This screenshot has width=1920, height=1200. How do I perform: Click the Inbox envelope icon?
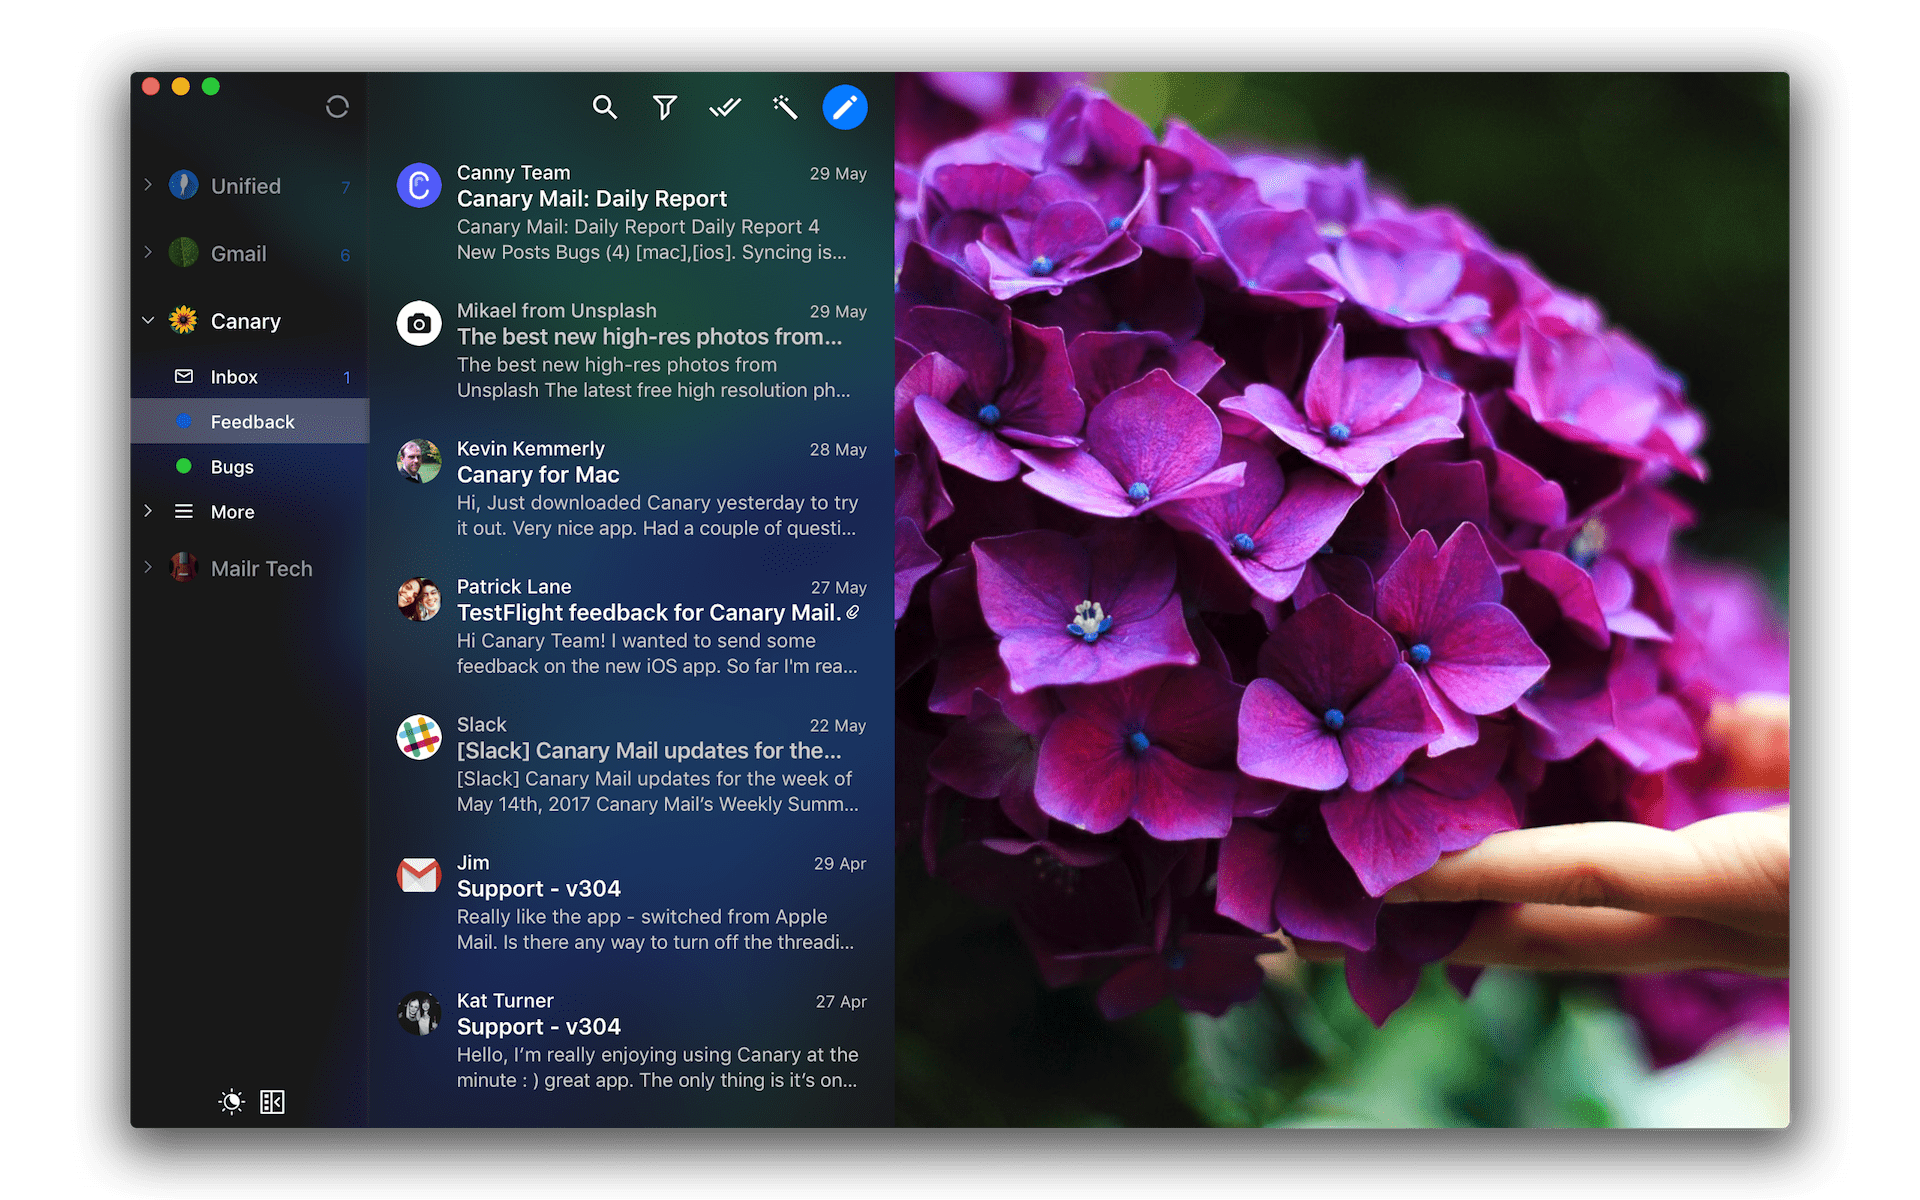pyautogui.click(x=184, y=376)
